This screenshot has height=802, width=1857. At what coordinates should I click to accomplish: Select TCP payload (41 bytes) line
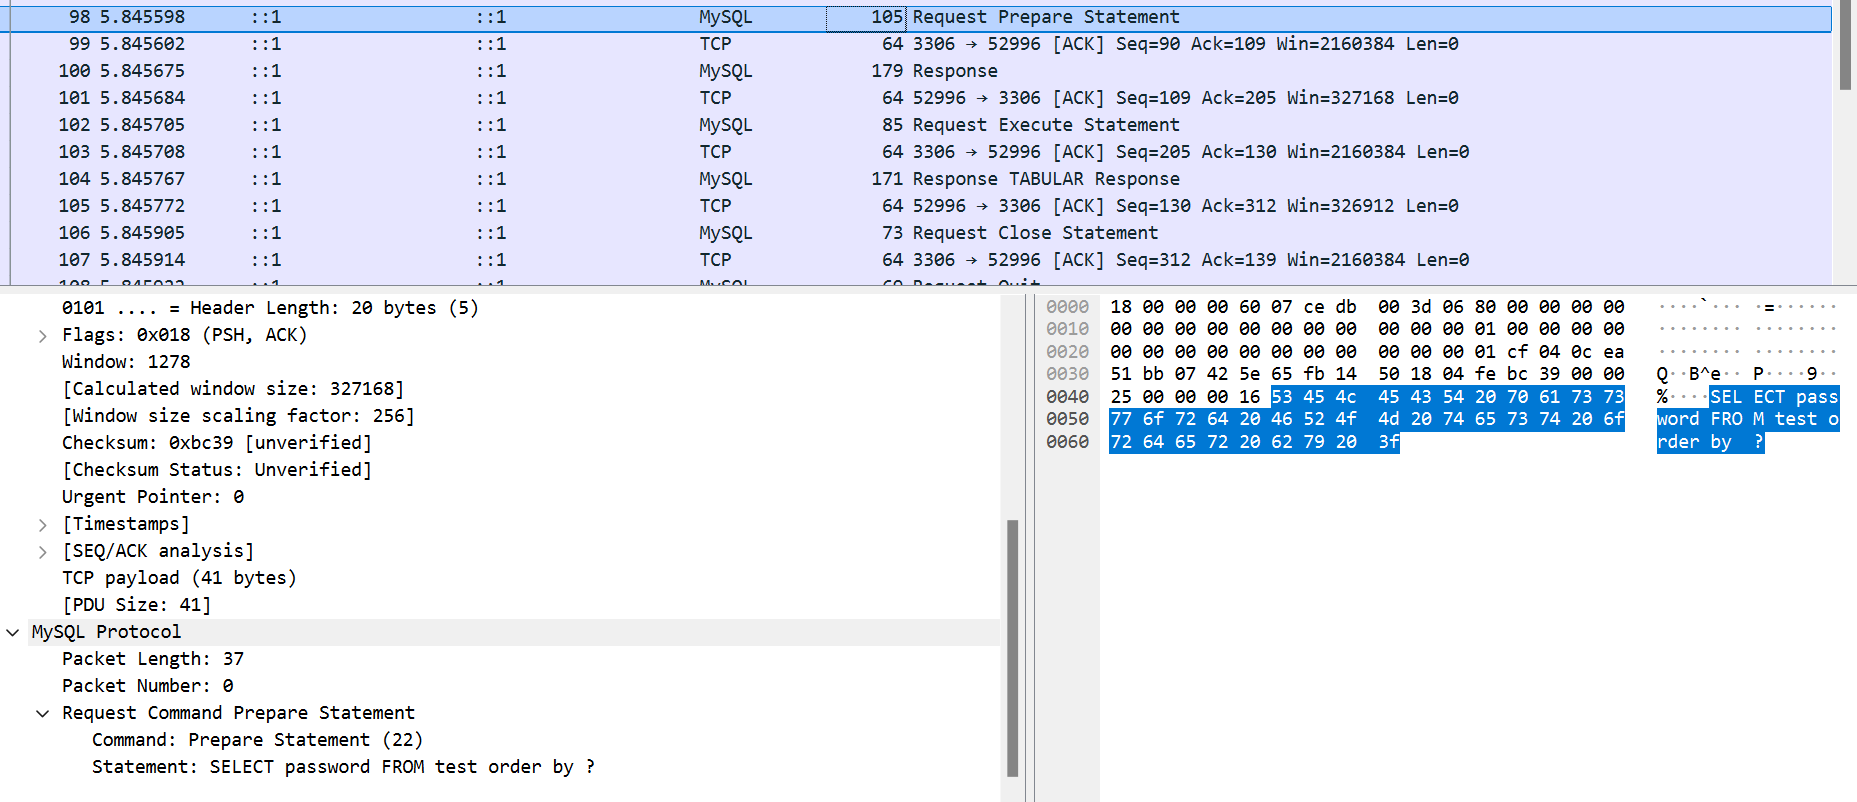(x=179, y=578)
